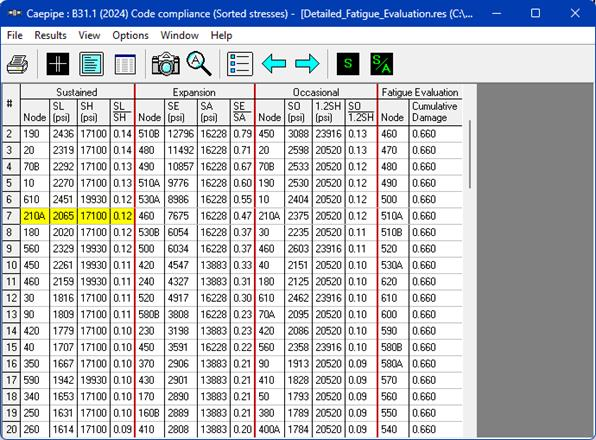Click SL value 1942 for node 590
596x440 pixels.
click(63, 380)
